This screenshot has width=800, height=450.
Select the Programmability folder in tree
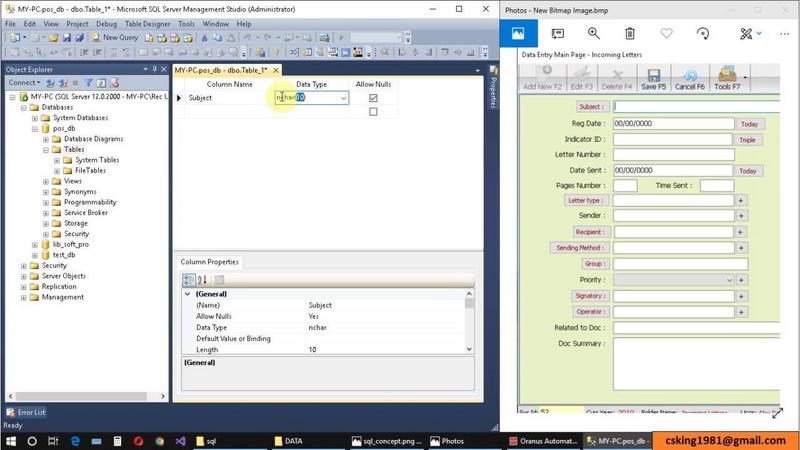tap(90, 203)
